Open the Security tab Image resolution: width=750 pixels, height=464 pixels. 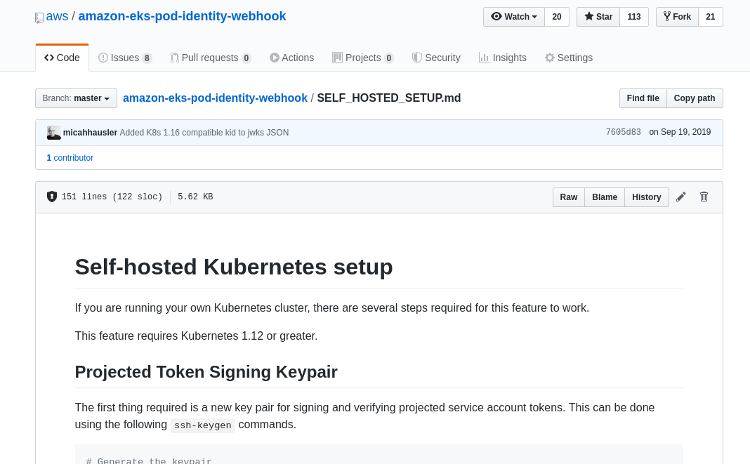pos(436,58)
